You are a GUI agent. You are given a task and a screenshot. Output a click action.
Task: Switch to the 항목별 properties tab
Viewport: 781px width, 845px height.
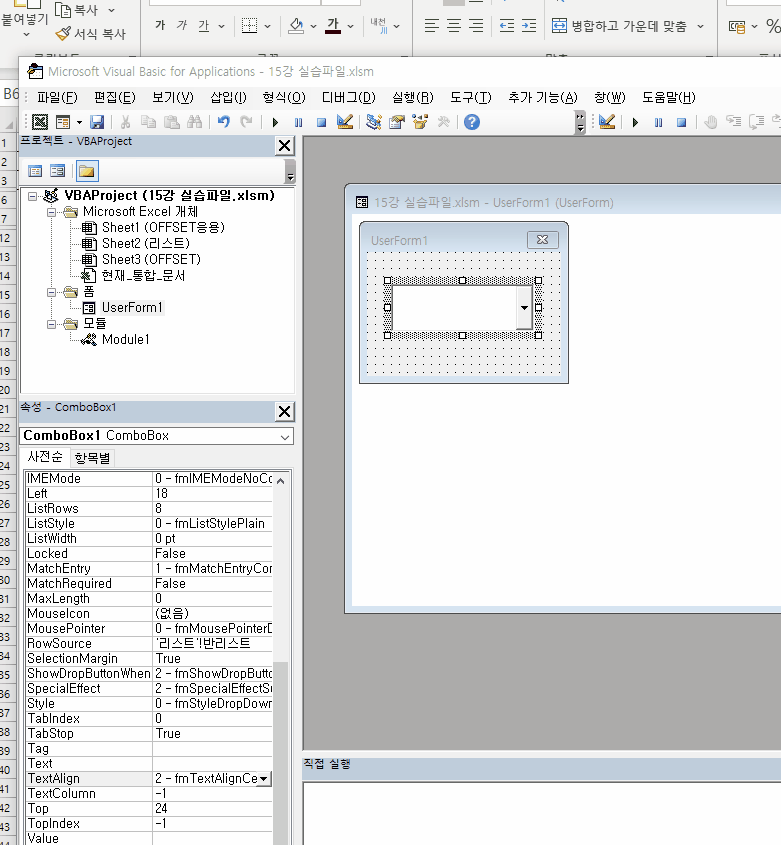[x=92, y=458]
